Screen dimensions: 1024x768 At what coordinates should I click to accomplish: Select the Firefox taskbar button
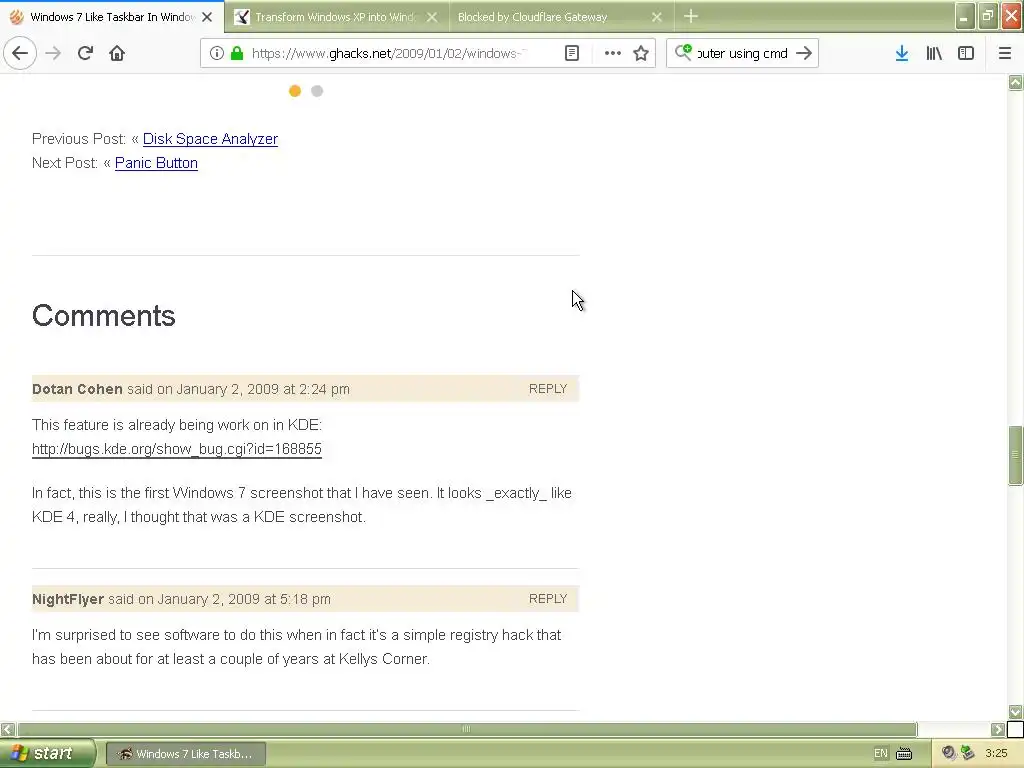[185, 754]
